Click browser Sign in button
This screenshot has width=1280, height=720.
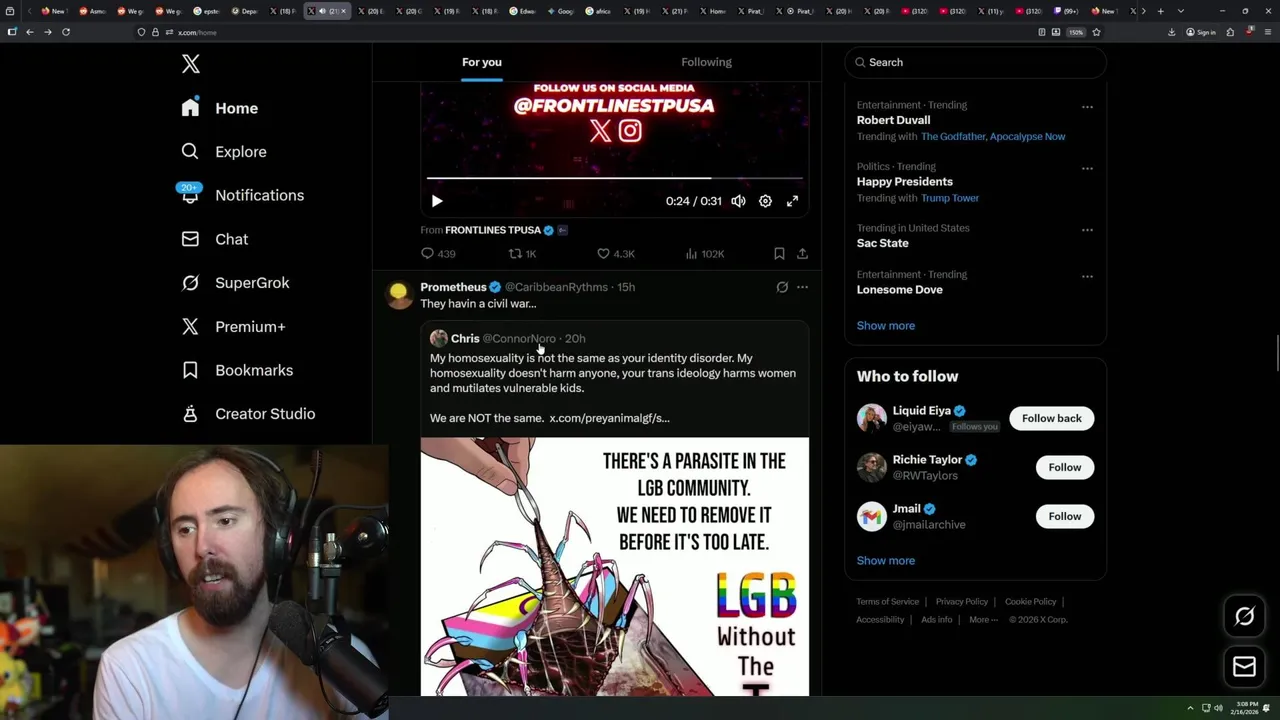point(1201,32)
